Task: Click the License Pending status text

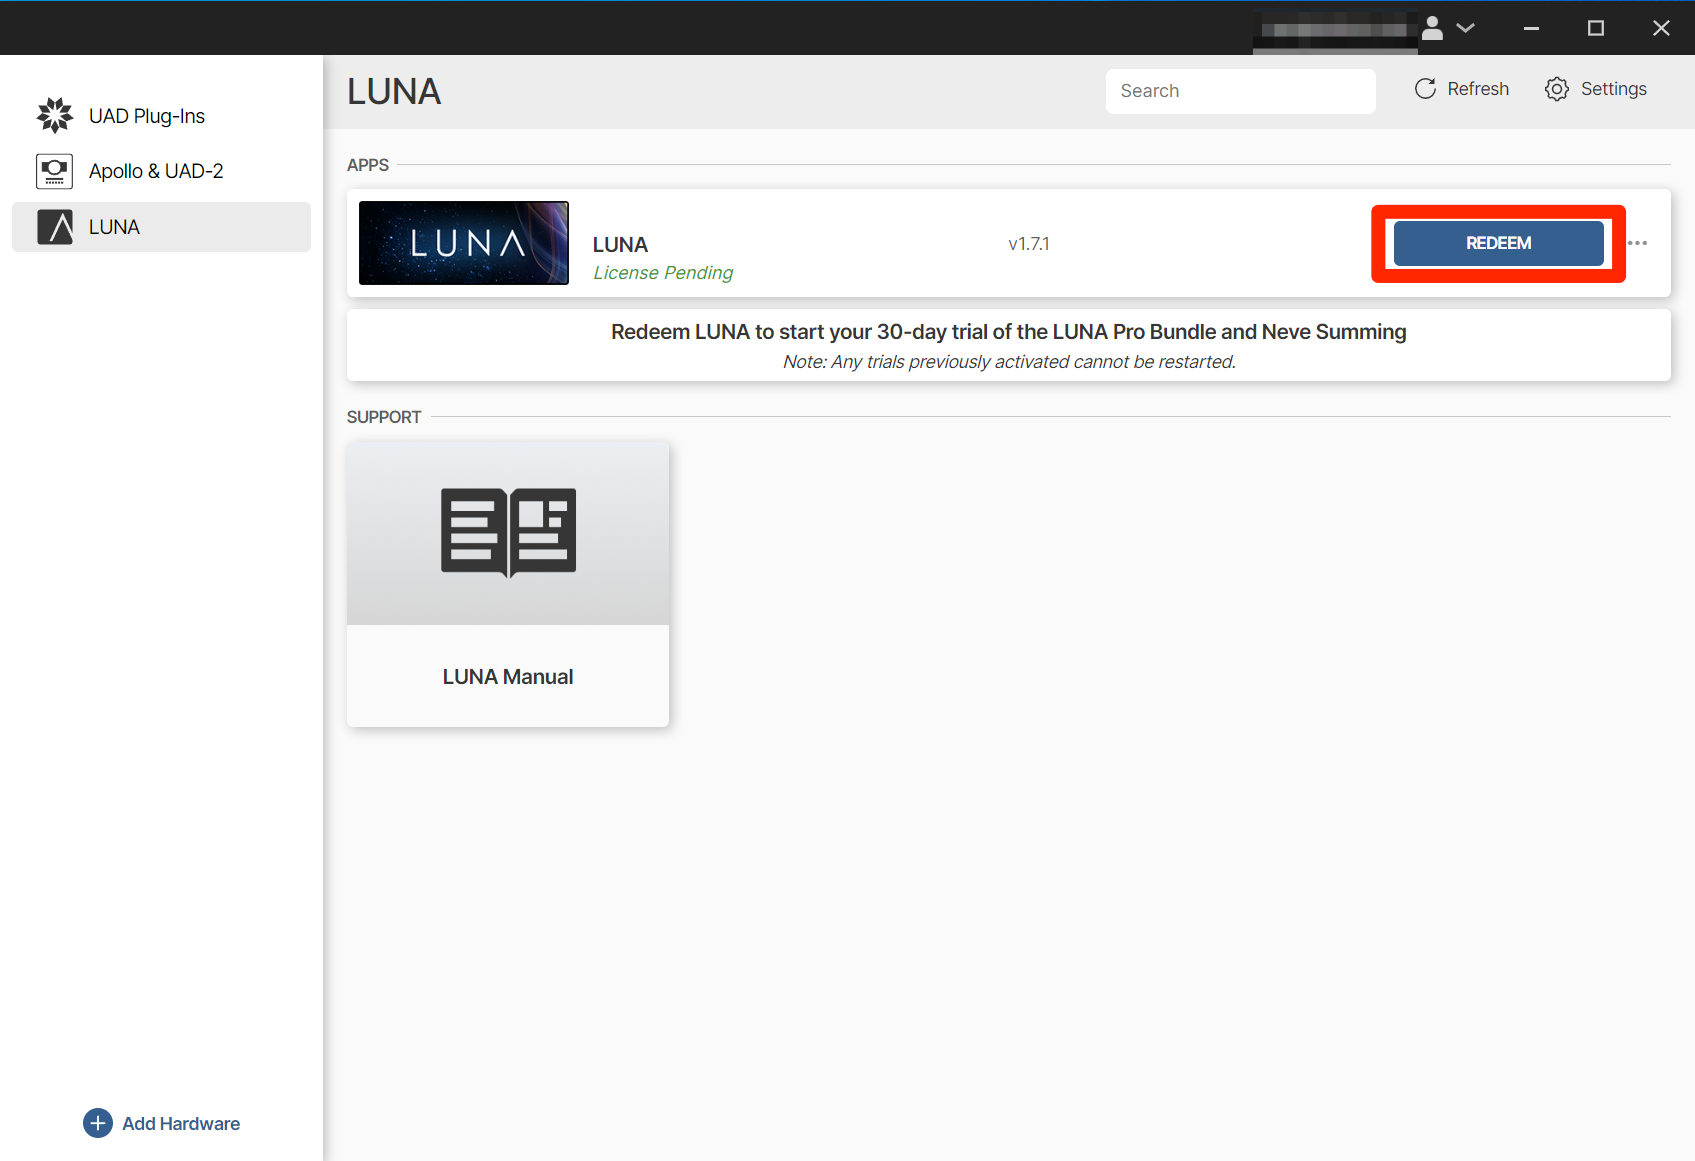Action: (x=663, y=272)
